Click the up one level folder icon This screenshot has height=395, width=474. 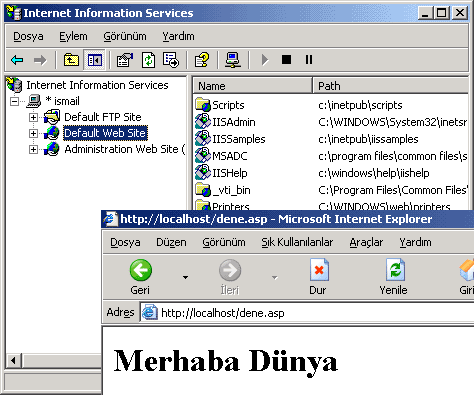pos(71,60)
